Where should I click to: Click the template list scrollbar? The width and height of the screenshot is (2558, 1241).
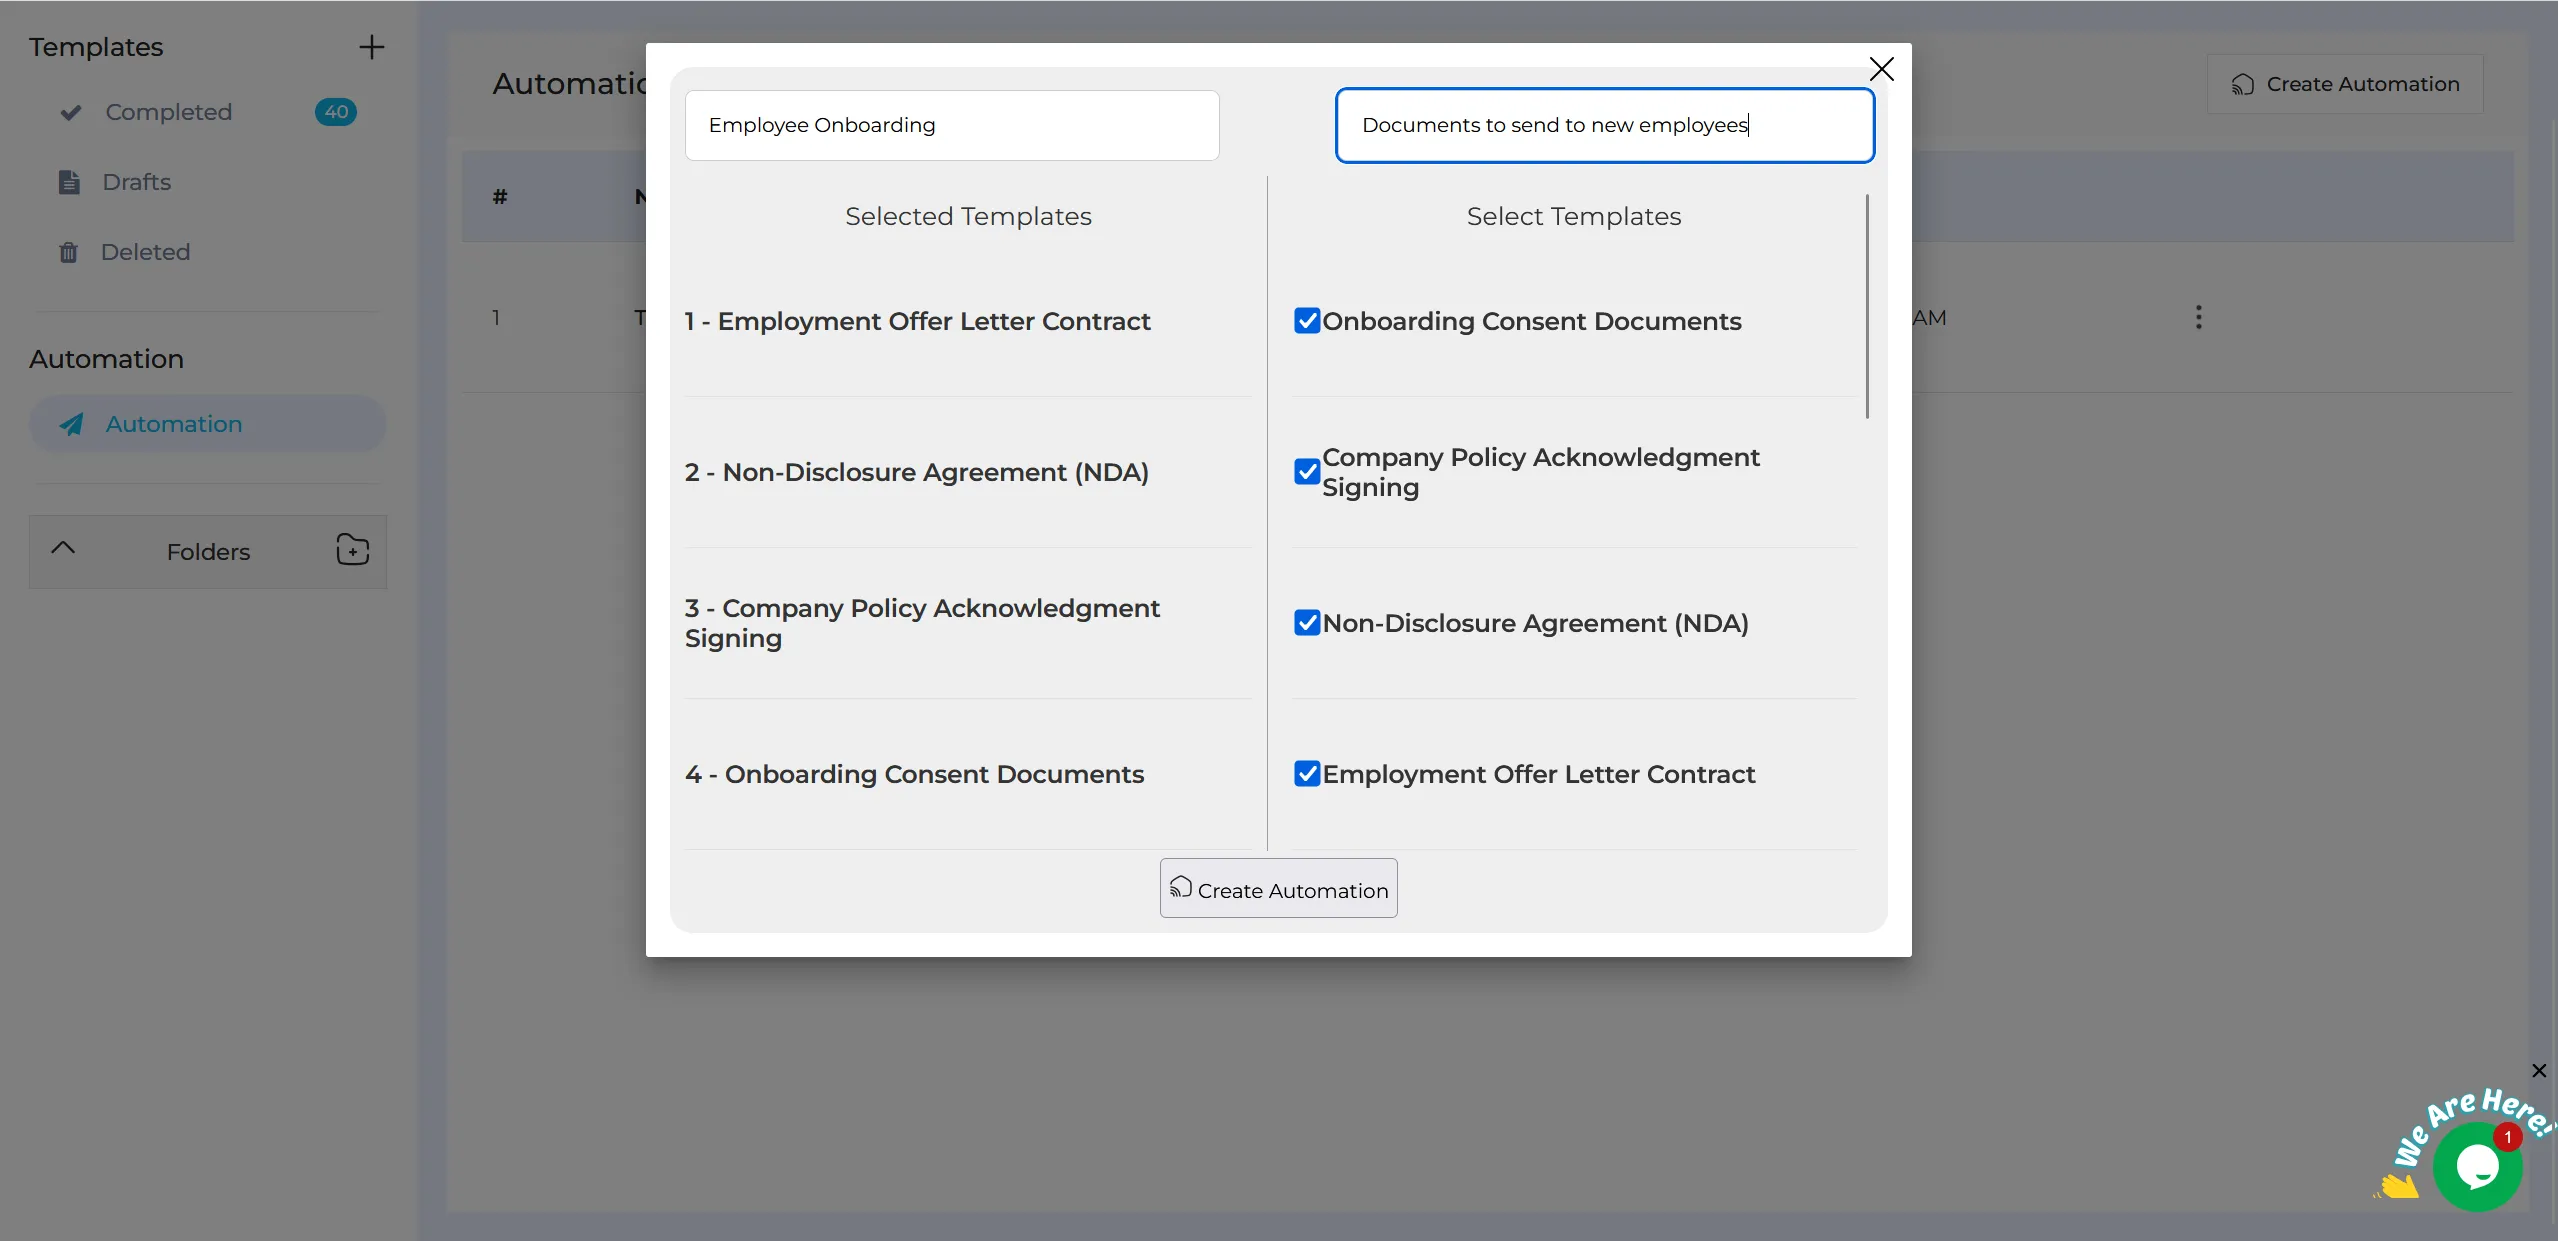[1866, 306]
